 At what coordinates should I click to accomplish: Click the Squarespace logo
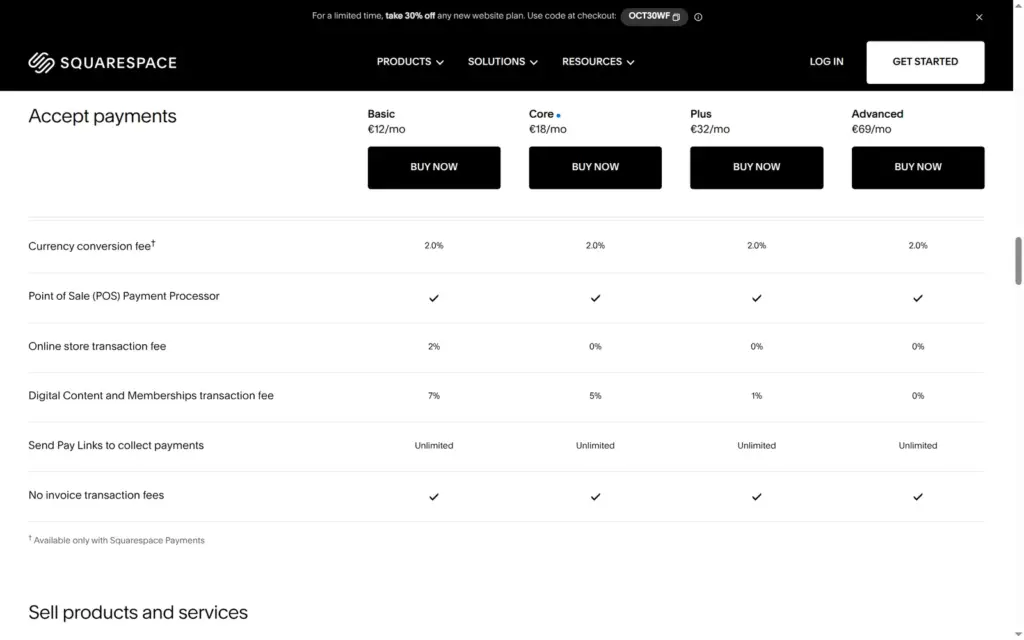[x=103, y=63]
